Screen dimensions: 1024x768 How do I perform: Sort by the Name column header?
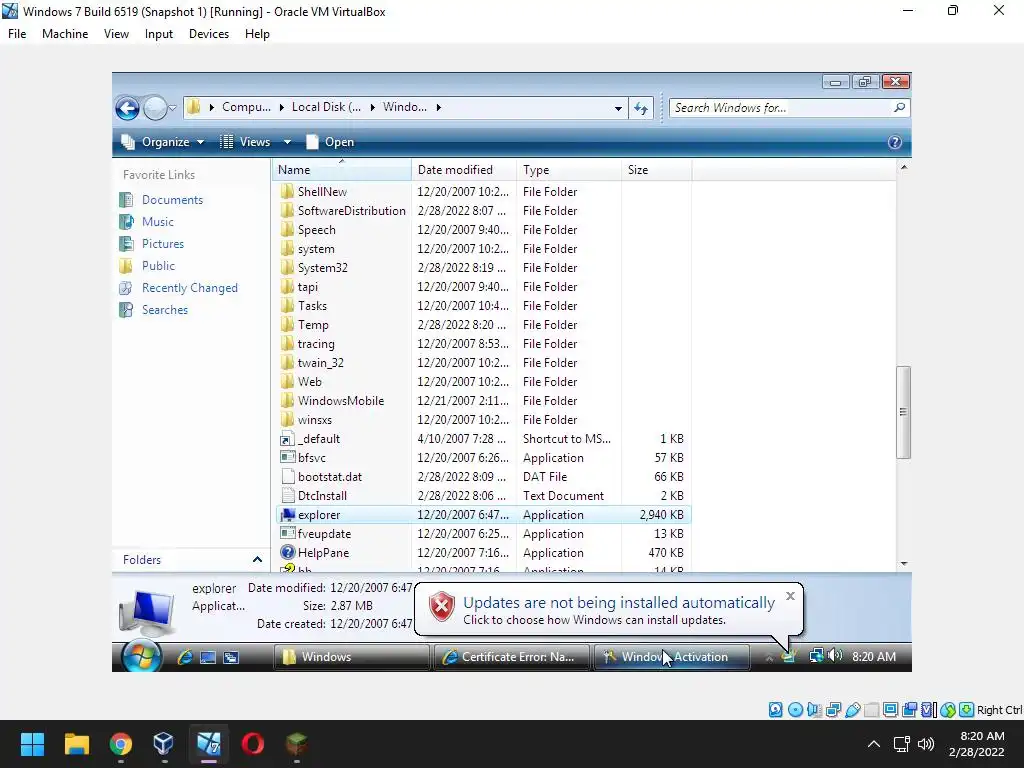(342, 170)
